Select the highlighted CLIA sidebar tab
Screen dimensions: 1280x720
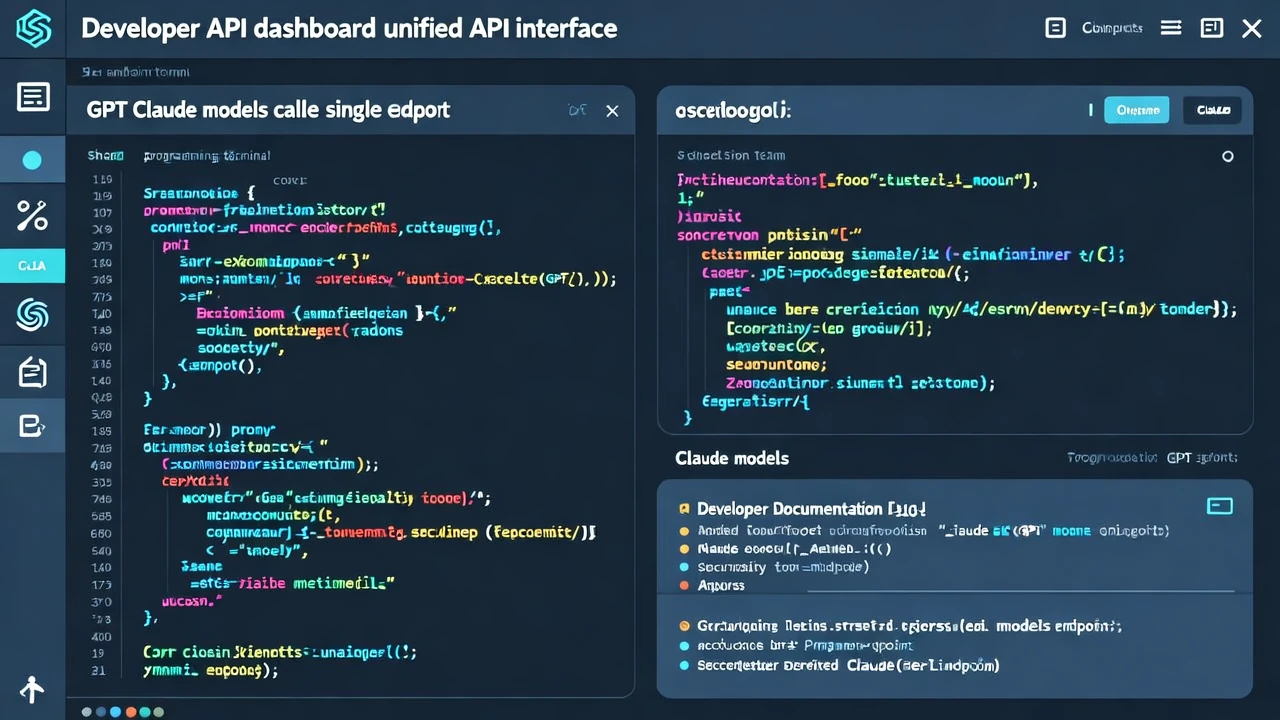pyautogui.click(x=32, y=266)
